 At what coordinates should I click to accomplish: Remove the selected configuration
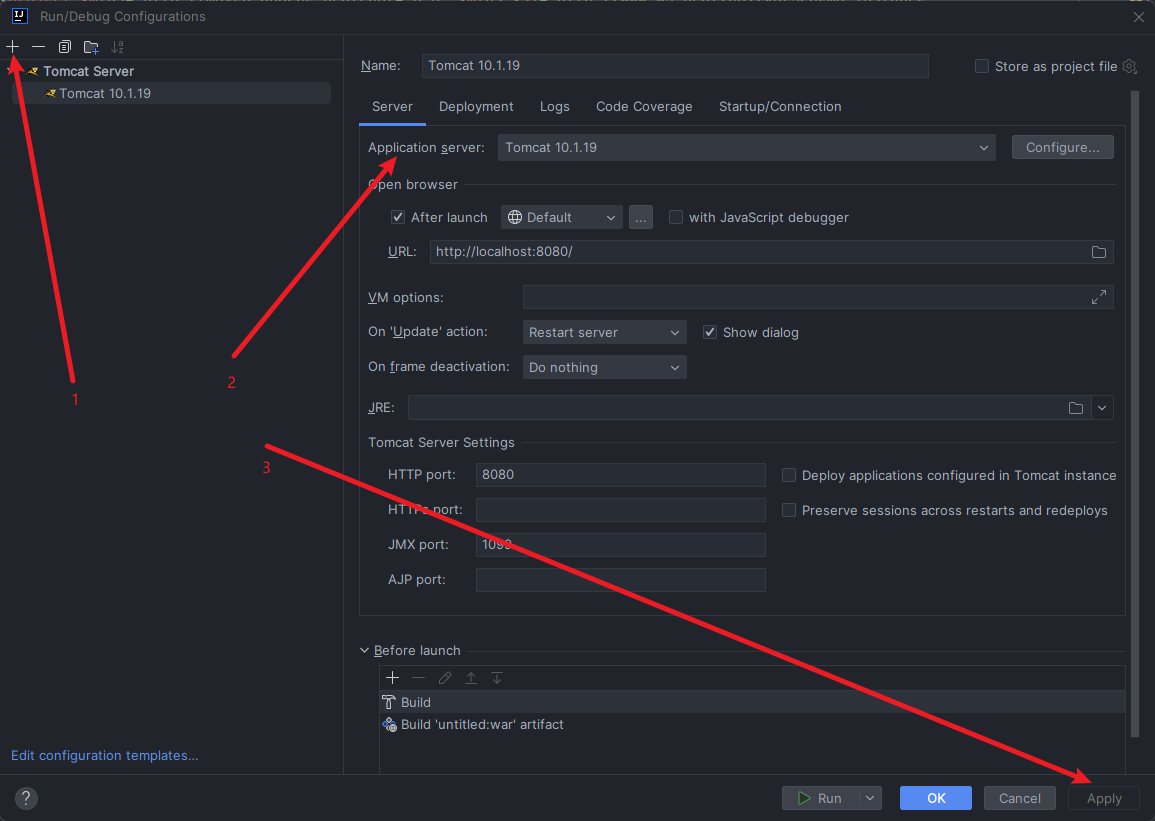coord(38,46)
